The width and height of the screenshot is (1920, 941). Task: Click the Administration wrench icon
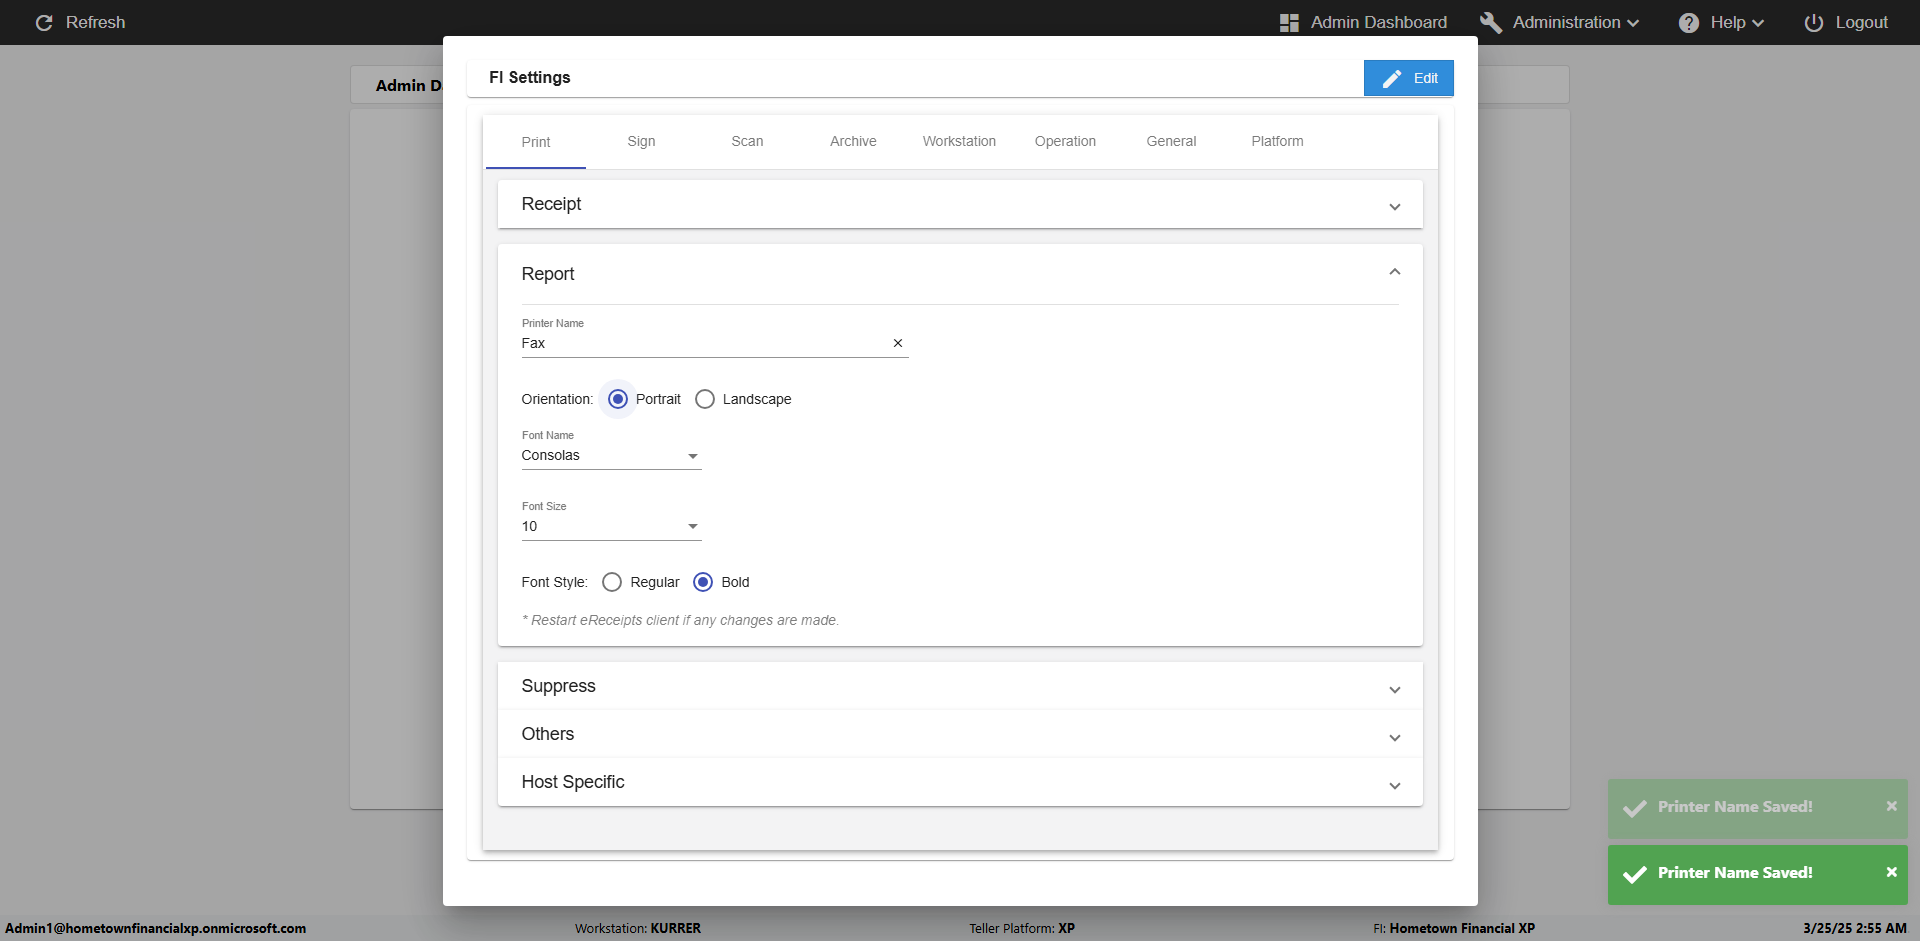1490,23
